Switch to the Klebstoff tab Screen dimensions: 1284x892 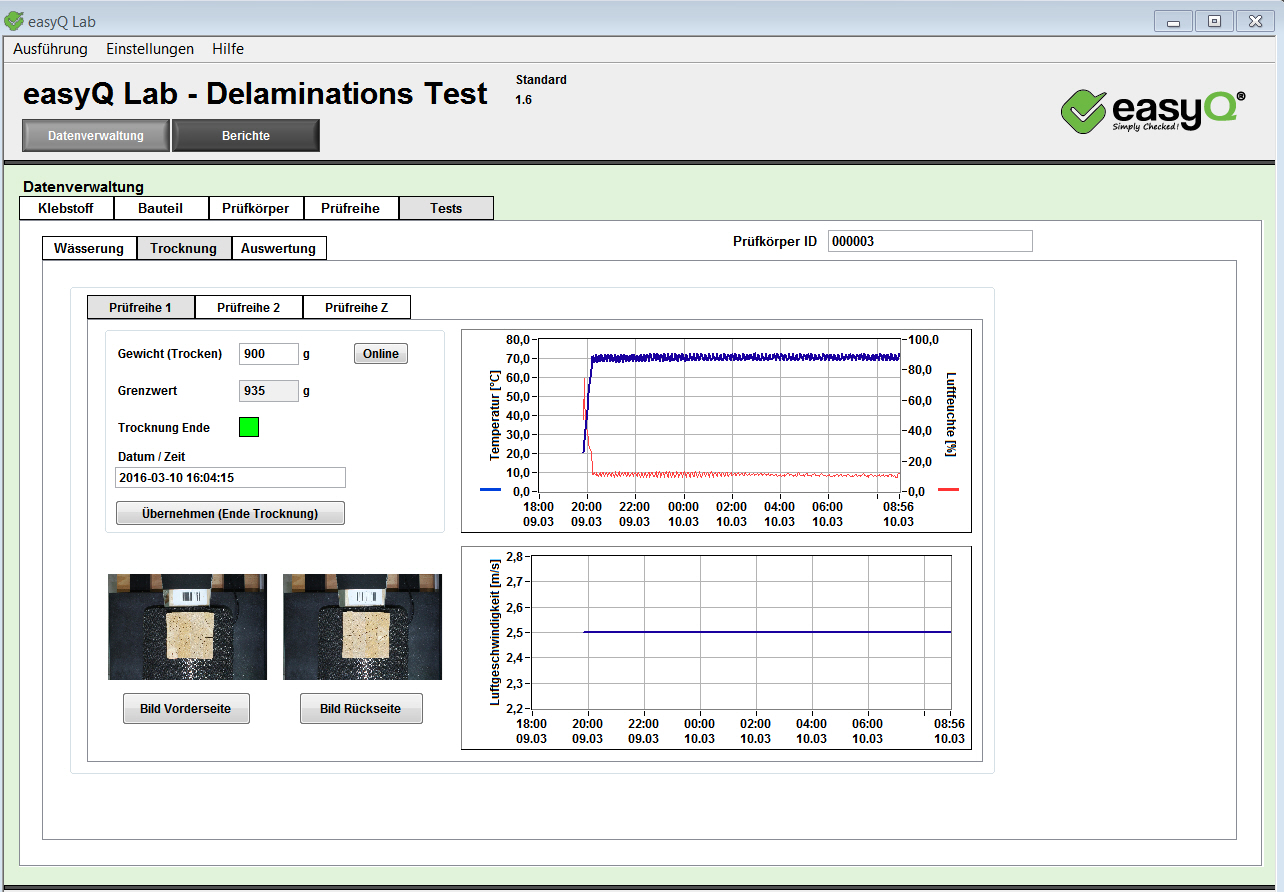pyautogui.click(x=66, y=208)
